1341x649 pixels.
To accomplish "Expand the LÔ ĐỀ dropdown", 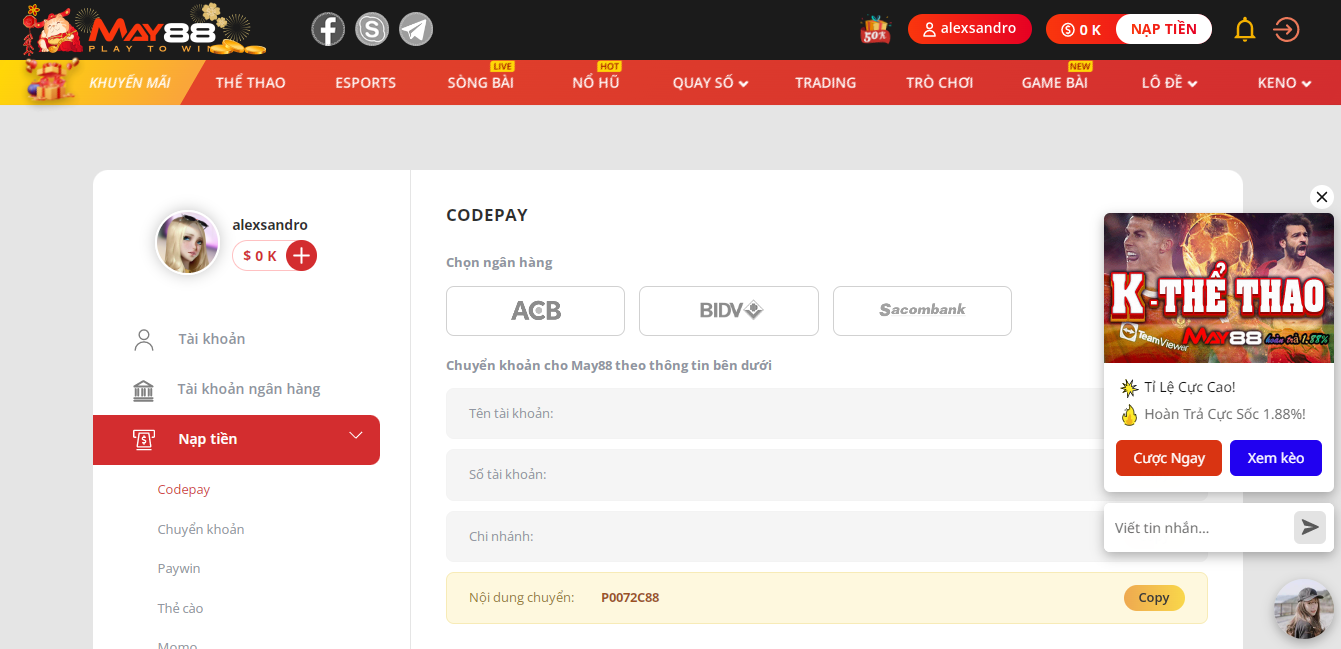I will (x=1169, y=83).
